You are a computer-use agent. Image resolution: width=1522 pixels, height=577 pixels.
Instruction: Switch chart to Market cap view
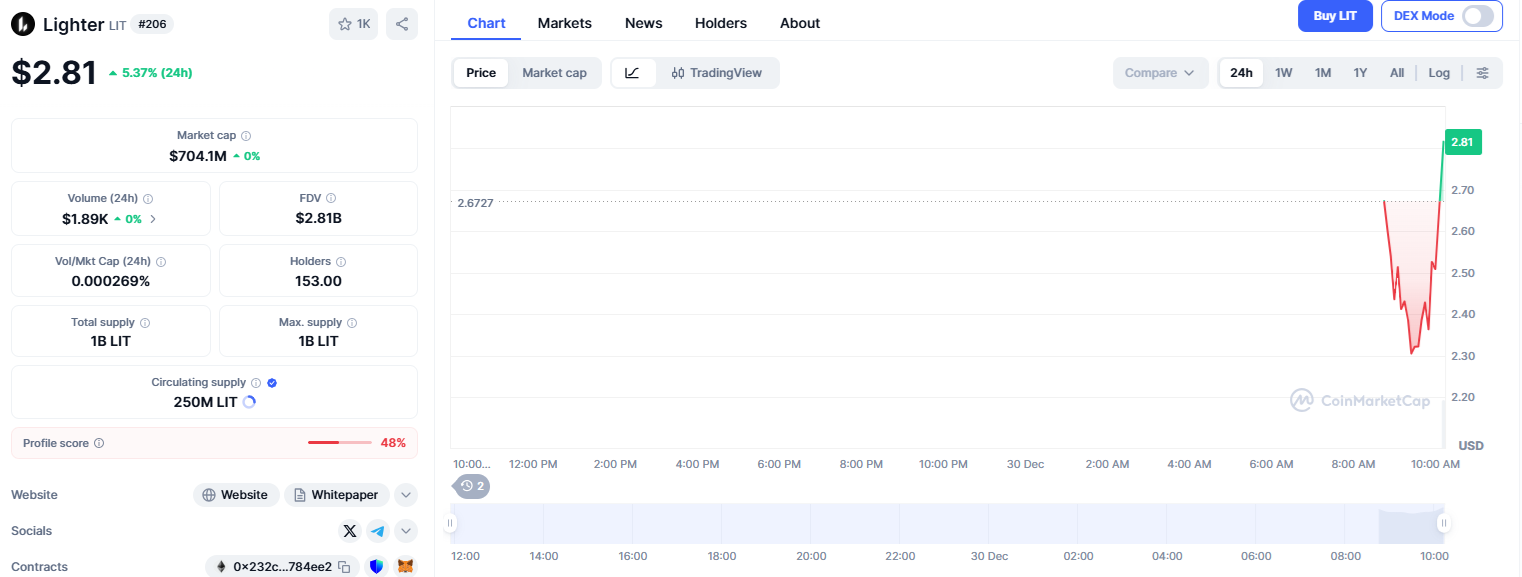click(x=554, y=73)
